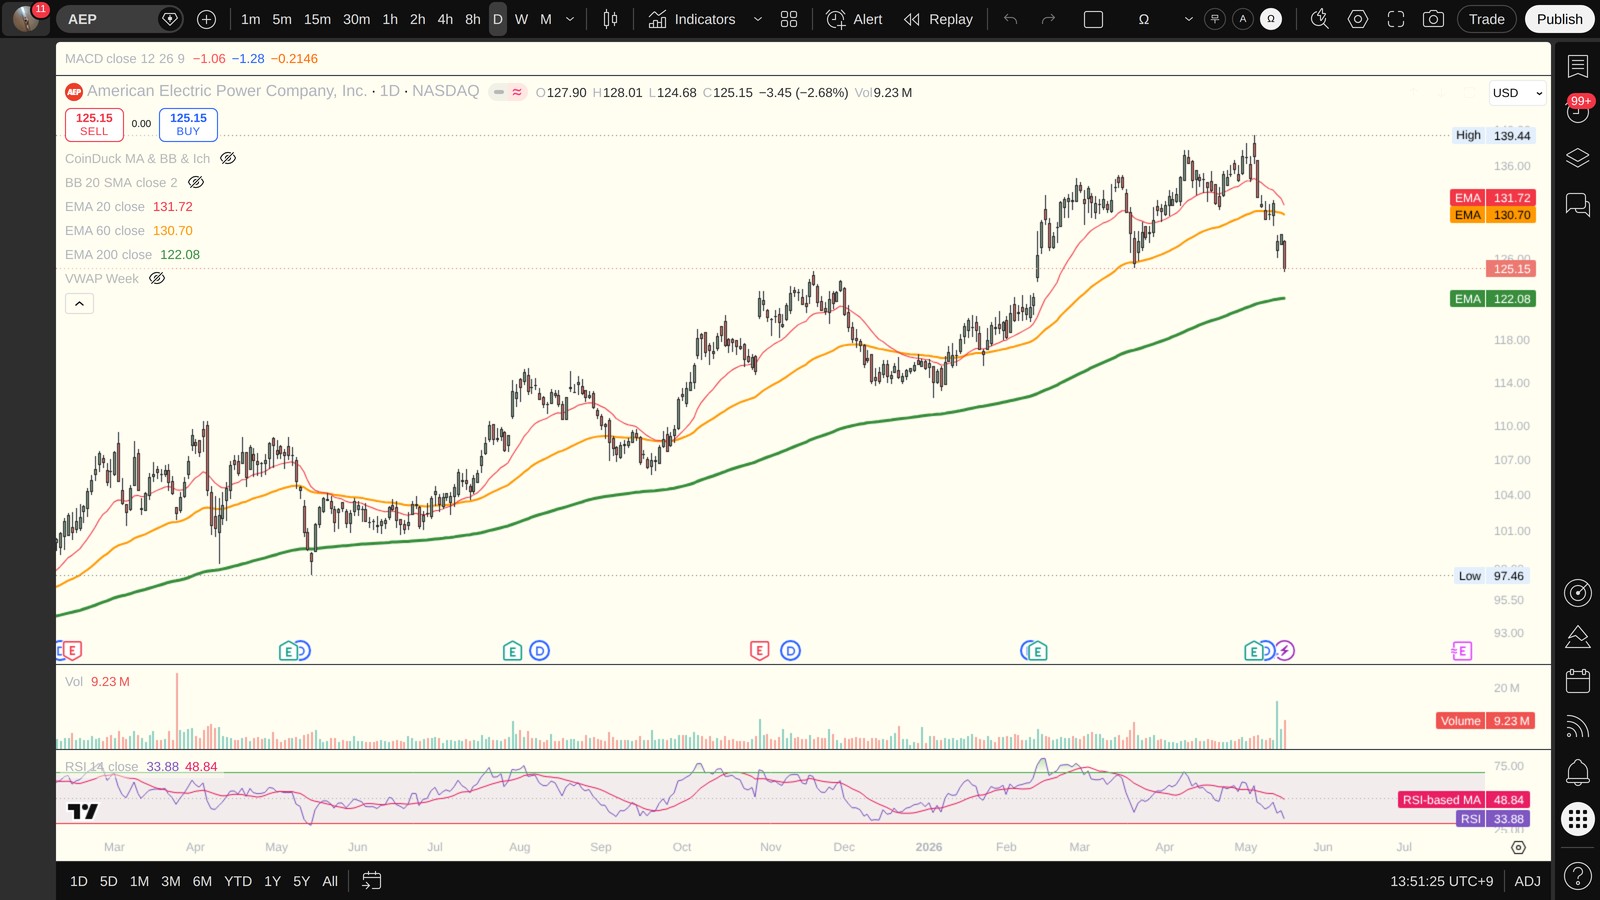
Task: Show the VWAP Week indicator
Action: (x=157, y=278)
